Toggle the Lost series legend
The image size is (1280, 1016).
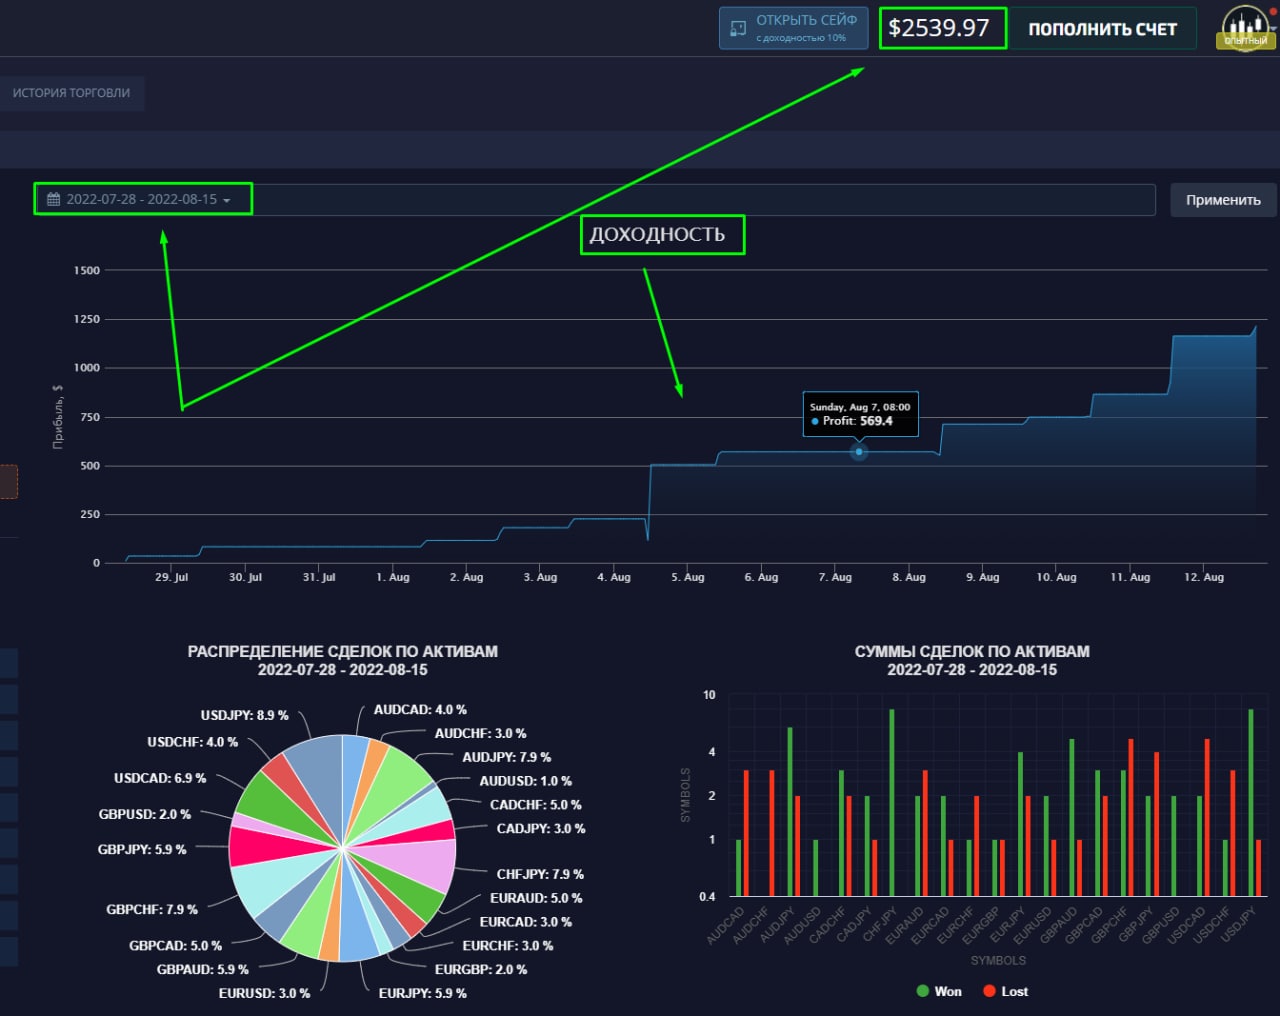(1005, 991)
